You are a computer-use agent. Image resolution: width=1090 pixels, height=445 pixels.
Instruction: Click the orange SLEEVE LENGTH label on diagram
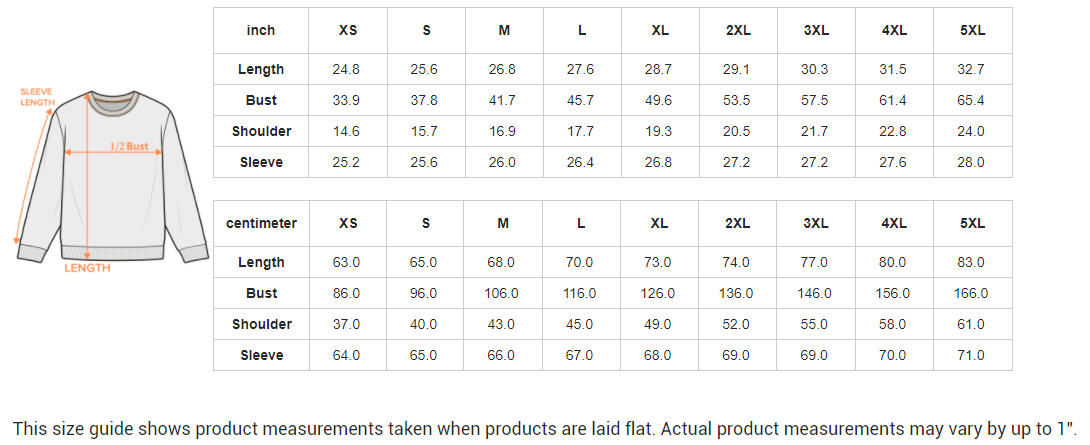click(37, 98)
